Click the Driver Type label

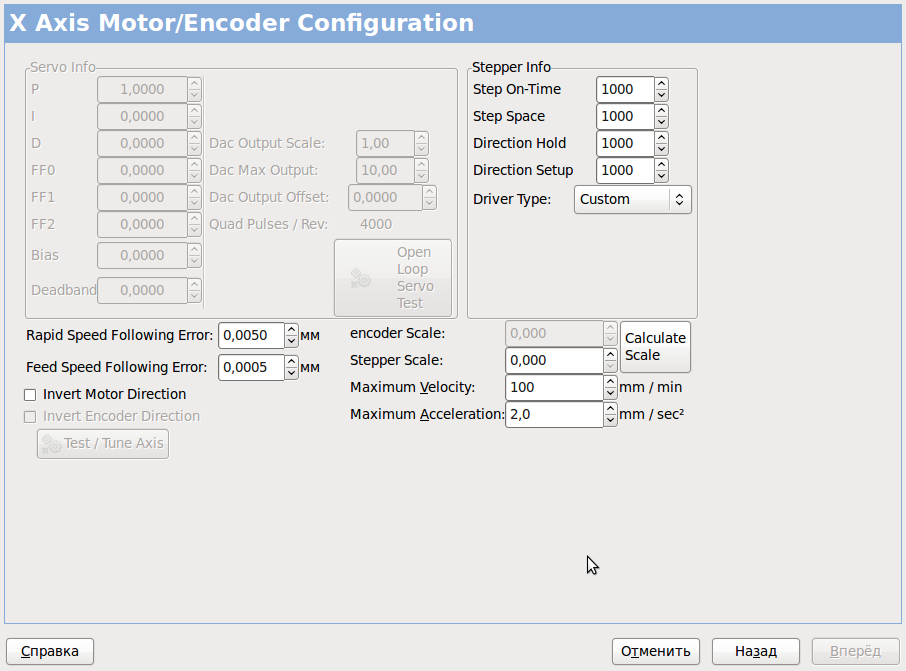(x=512, y=199)
